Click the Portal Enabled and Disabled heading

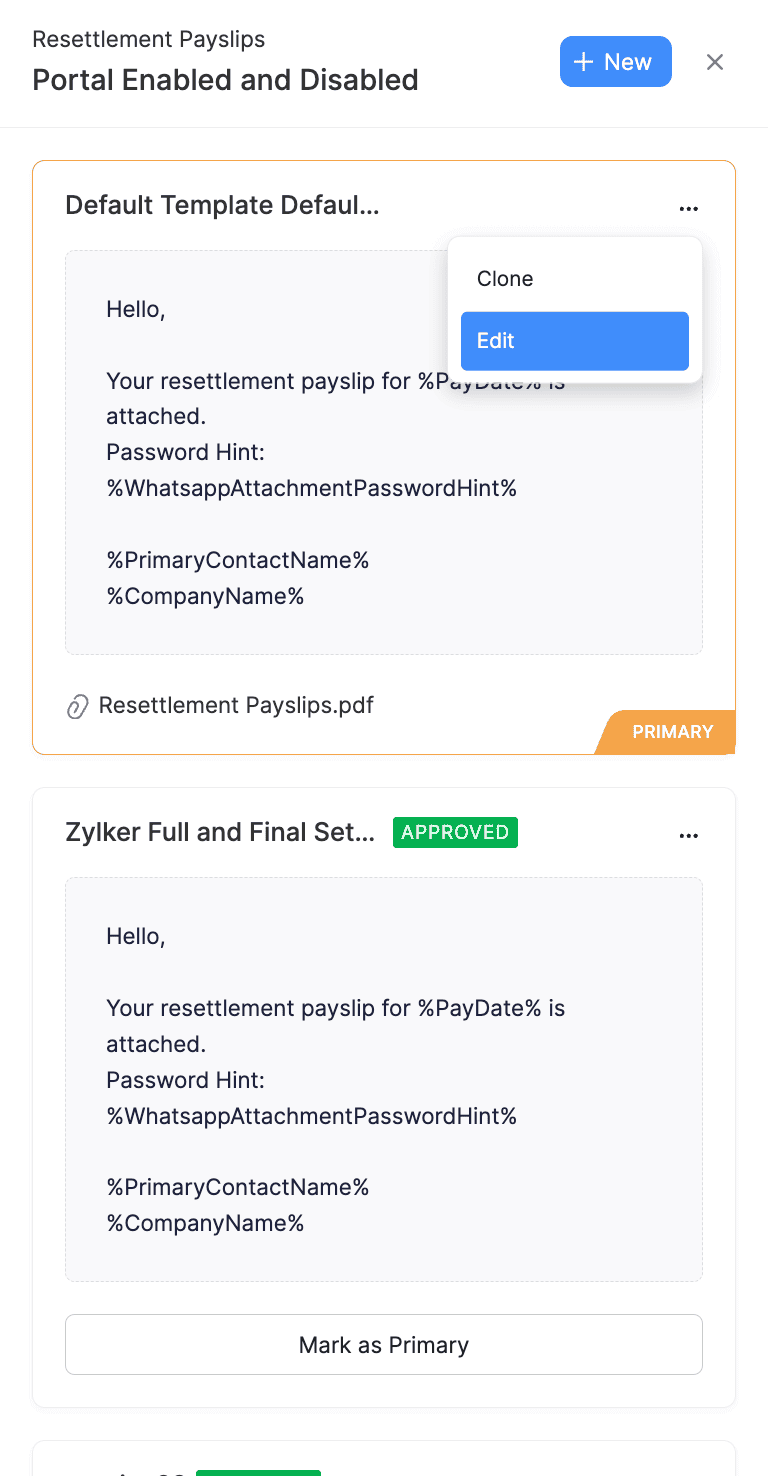pos(225,80)
